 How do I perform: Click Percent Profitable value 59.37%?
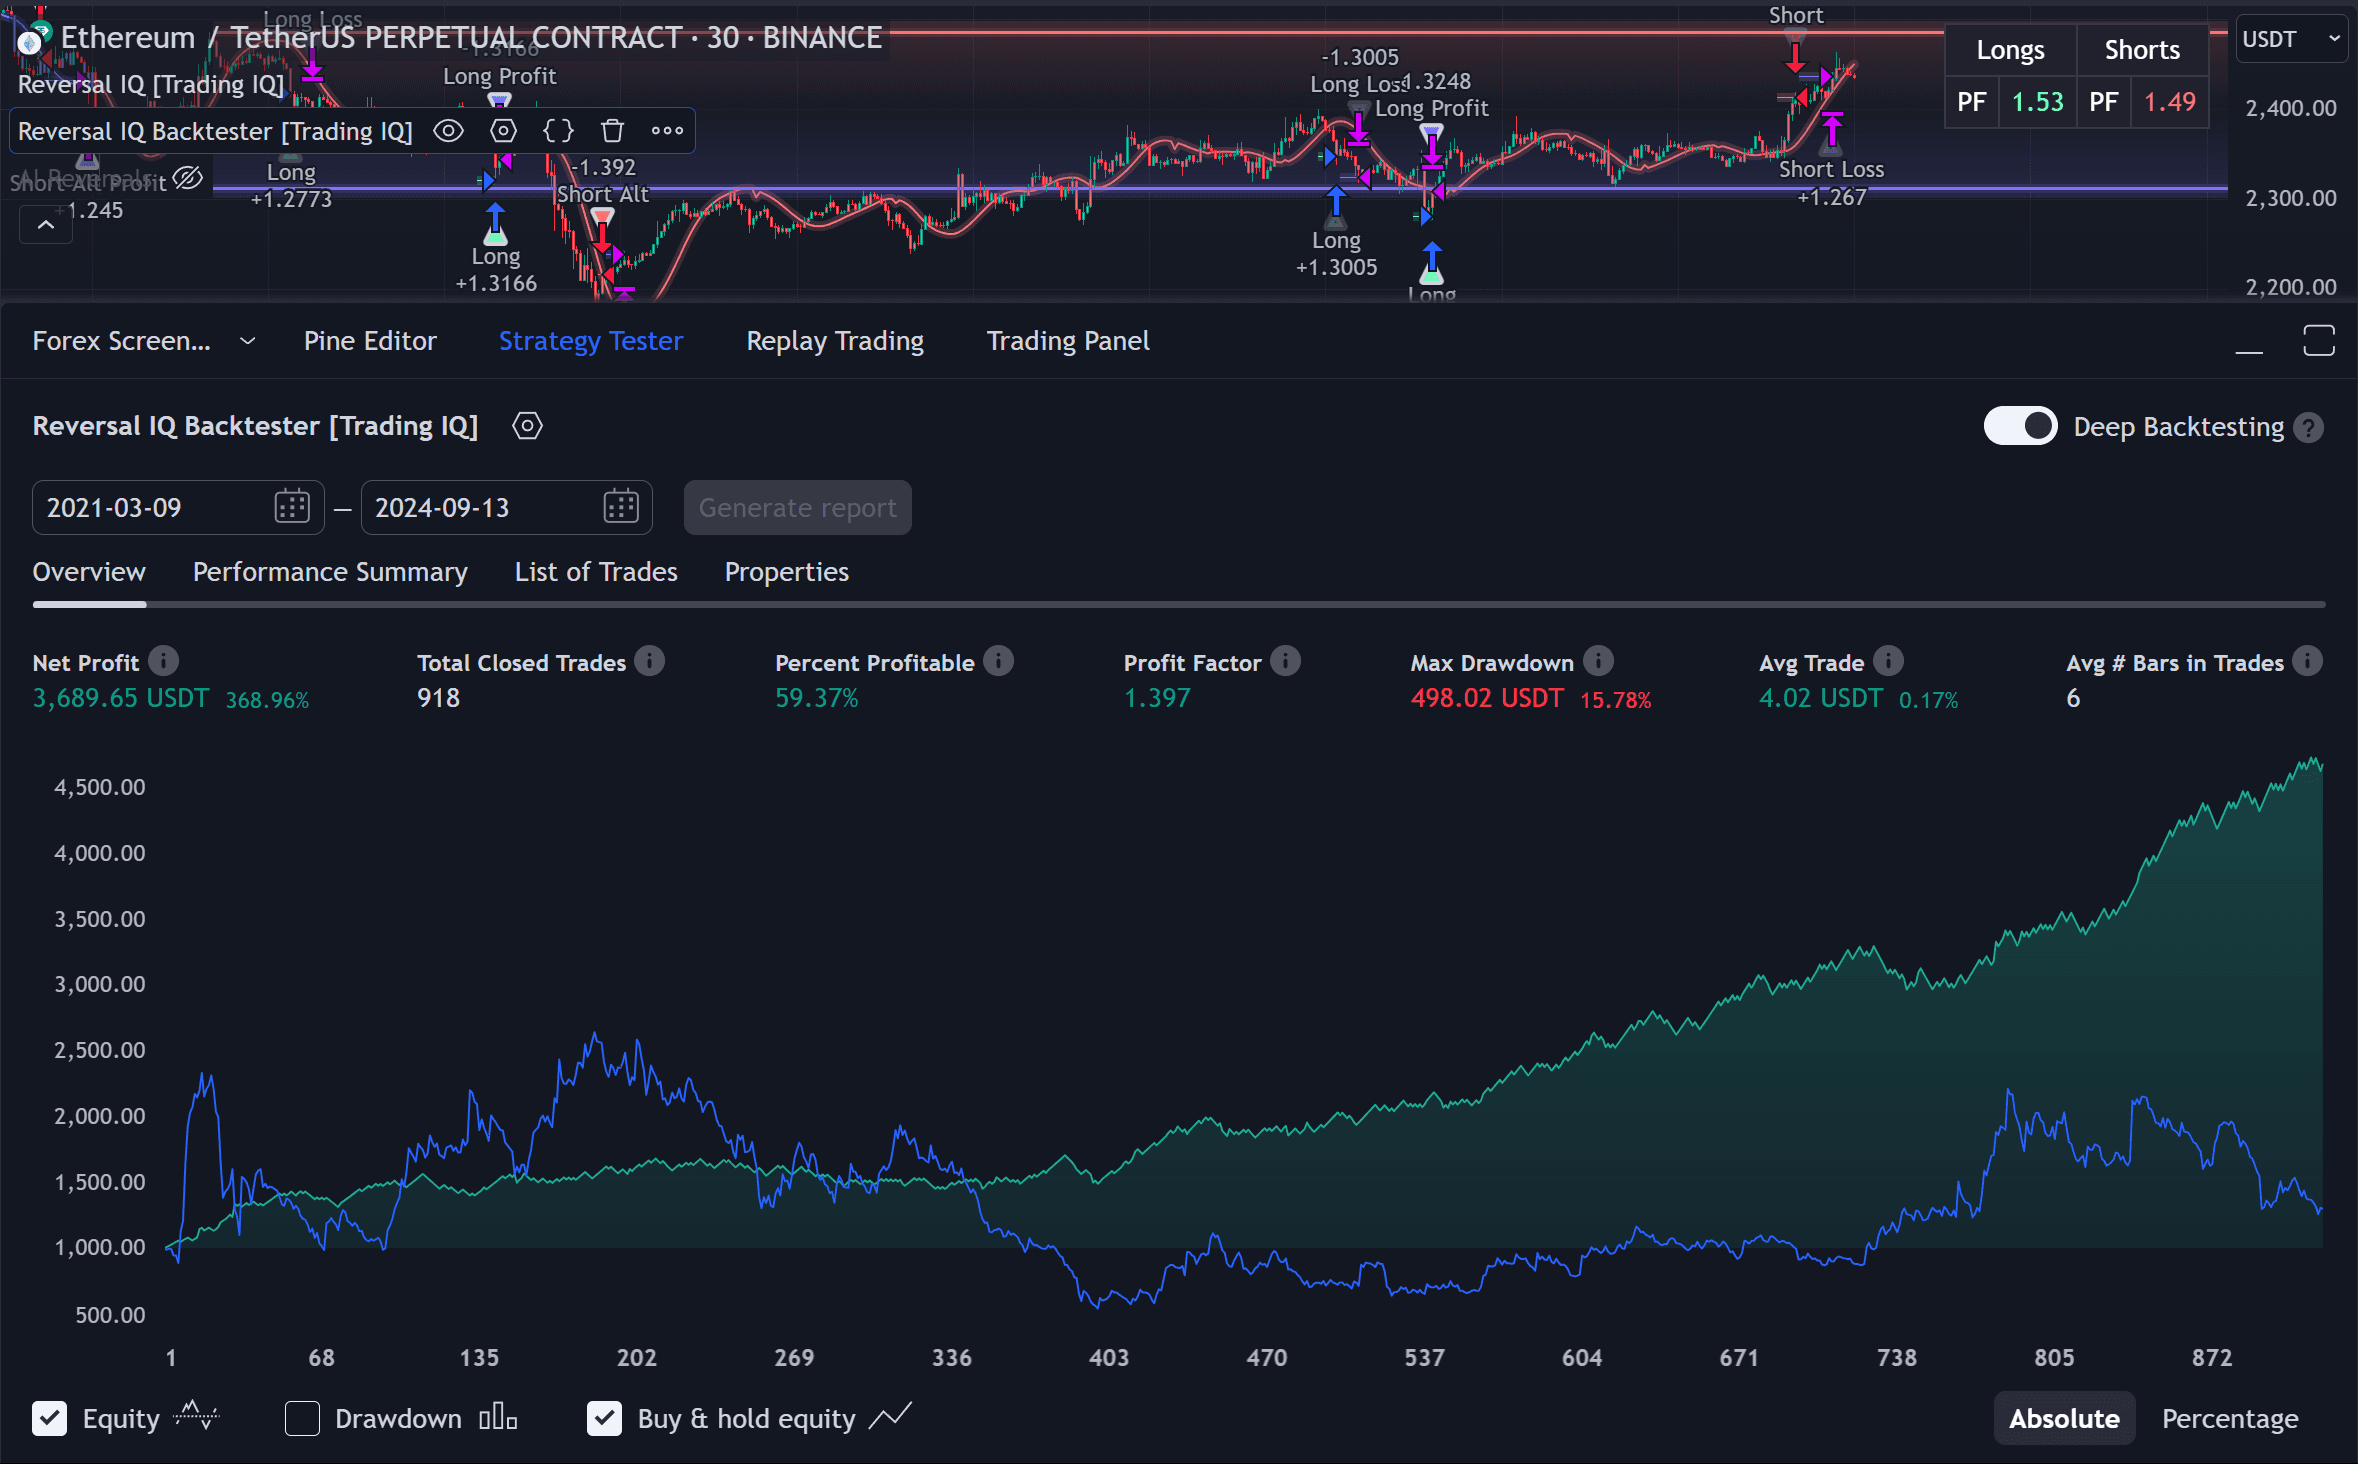(x=817, y=698)
